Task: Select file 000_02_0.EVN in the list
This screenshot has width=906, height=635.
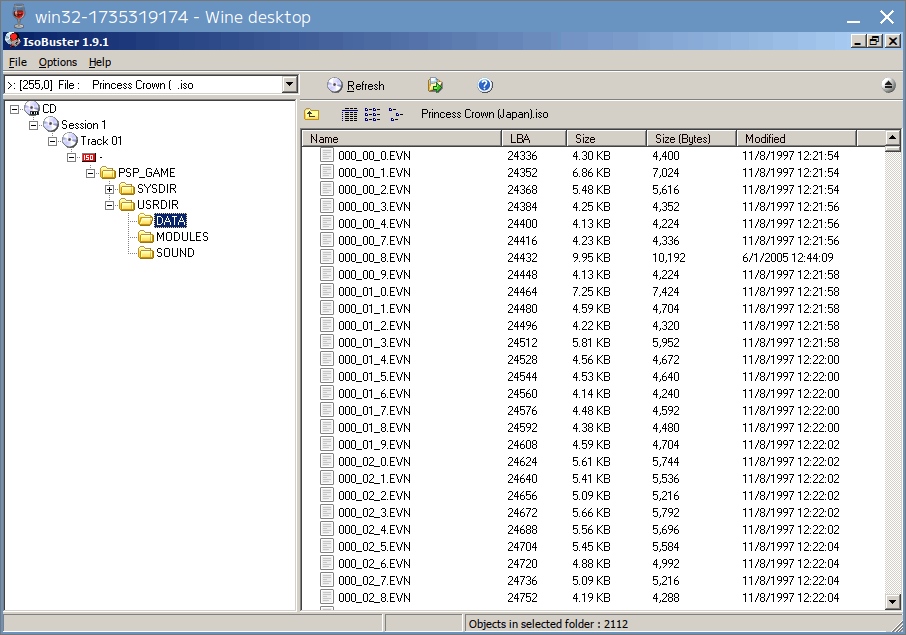Action: (374, 462)
